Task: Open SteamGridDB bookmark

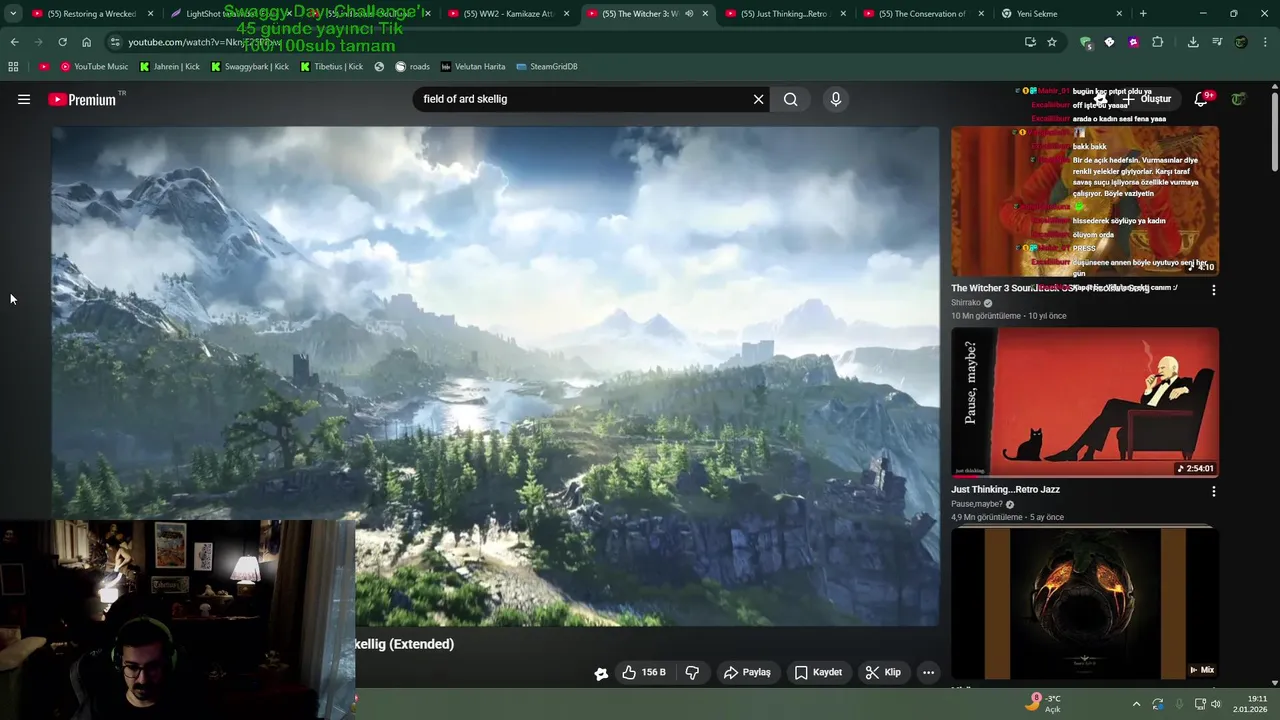Action: point(547,66)
